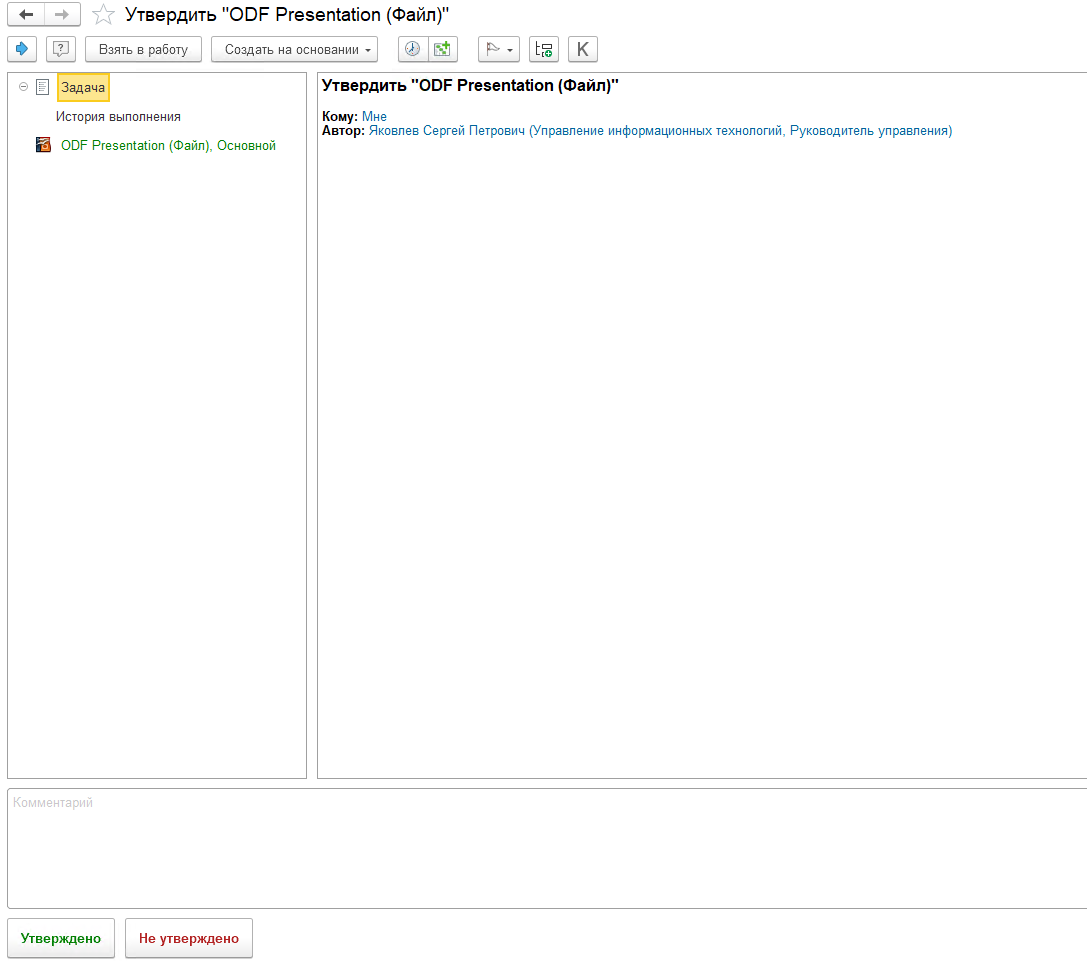Click the blue arrow redirect icon
1087x970 pixels.
[x=22, y=49]
